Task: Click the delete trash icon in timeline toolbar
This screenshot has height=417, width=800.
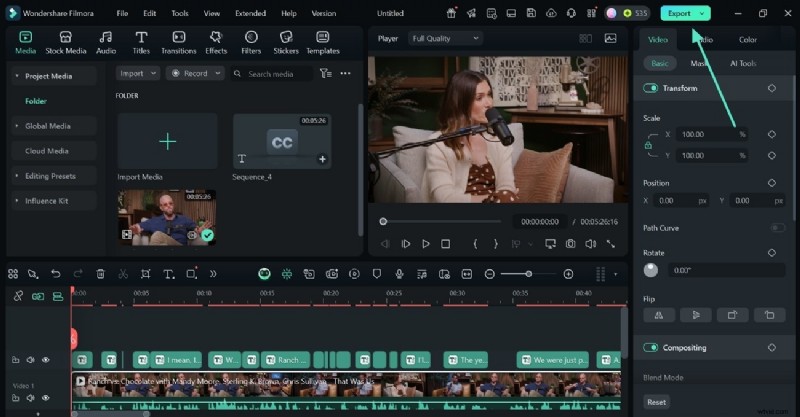Action: (x=100, y=274)
